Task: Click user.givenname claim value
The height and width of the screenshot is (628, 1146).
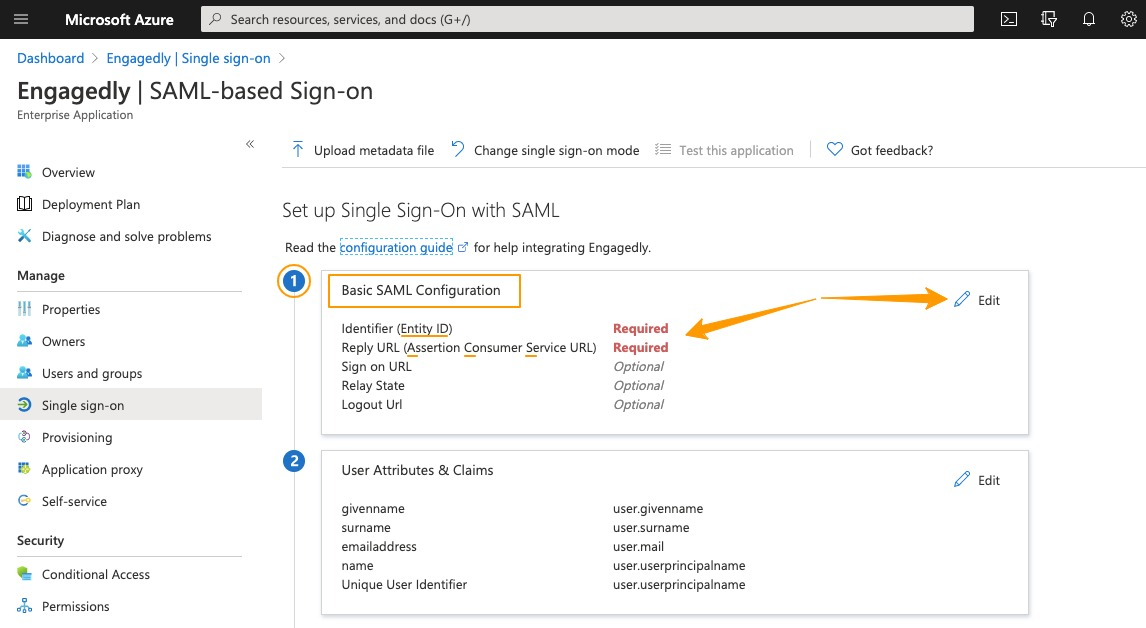Action: [x=658, y=509]
